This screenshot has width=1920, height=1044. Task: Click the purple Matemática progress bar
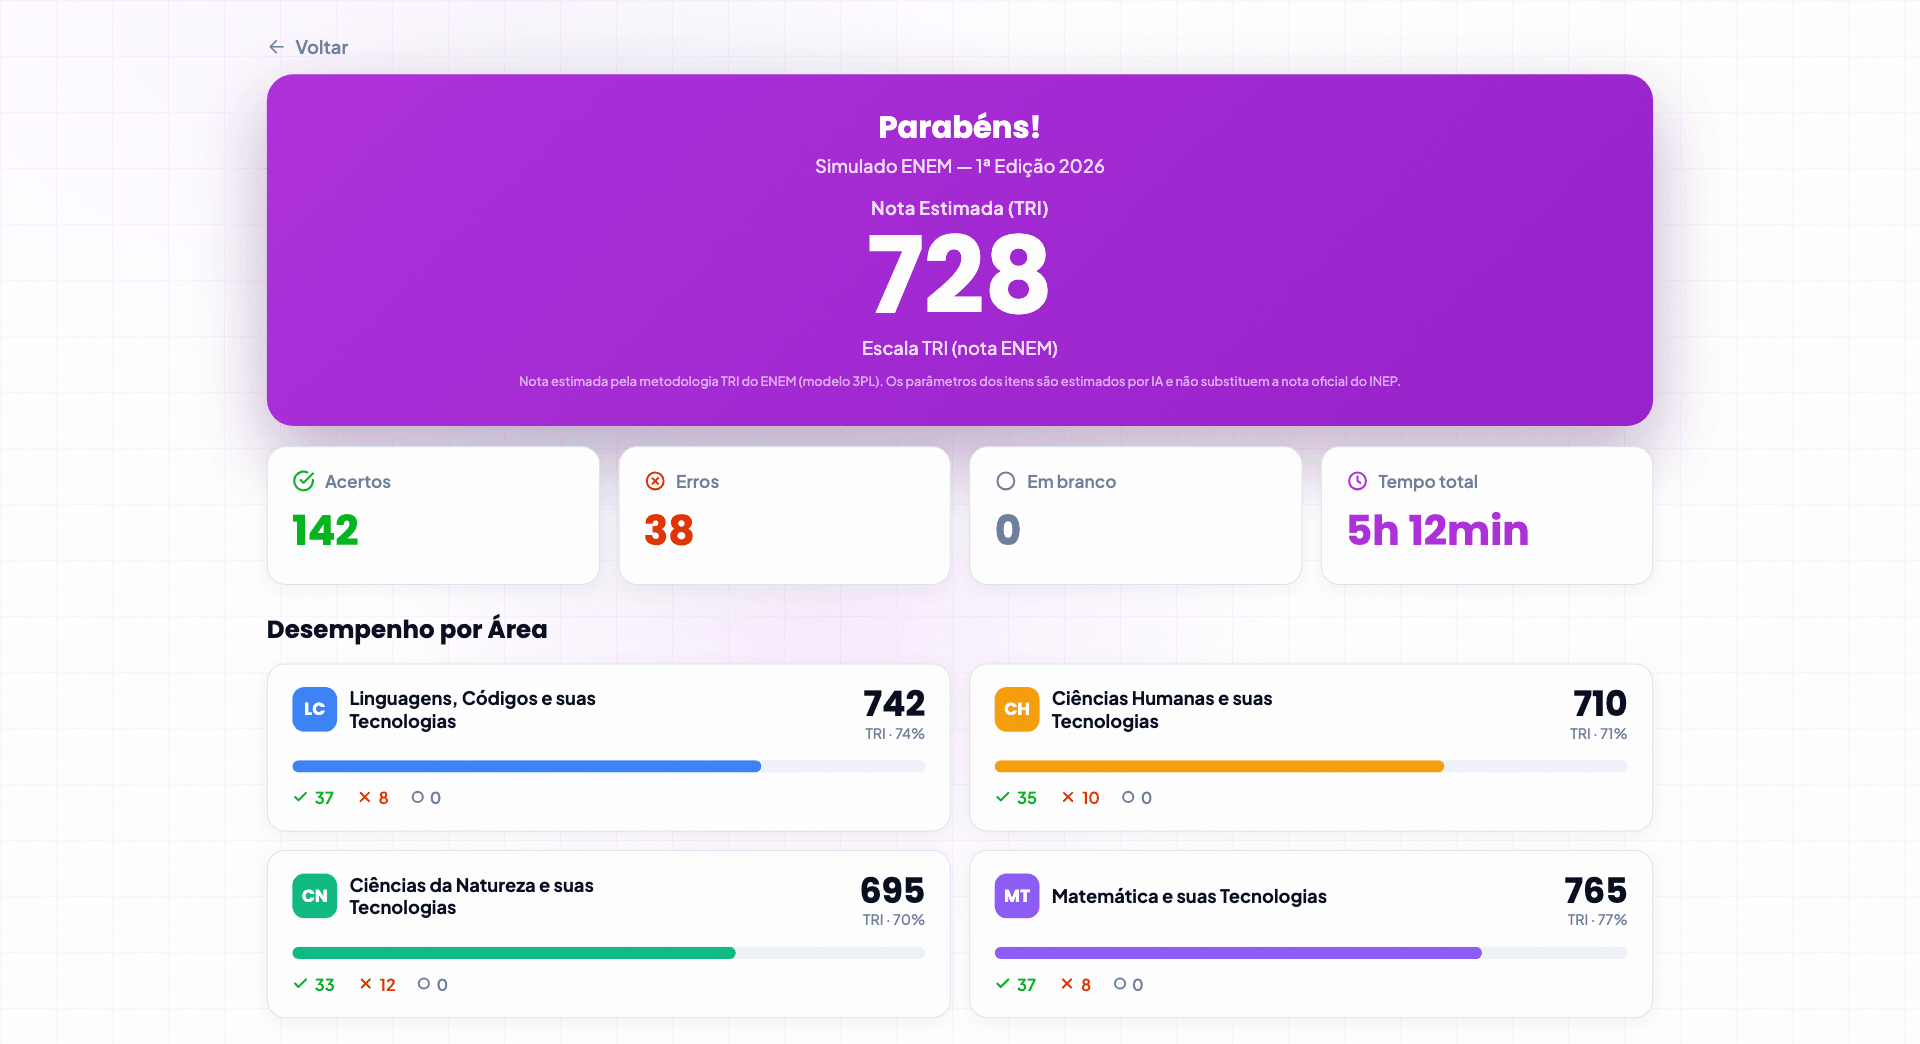coord(1311,953)
